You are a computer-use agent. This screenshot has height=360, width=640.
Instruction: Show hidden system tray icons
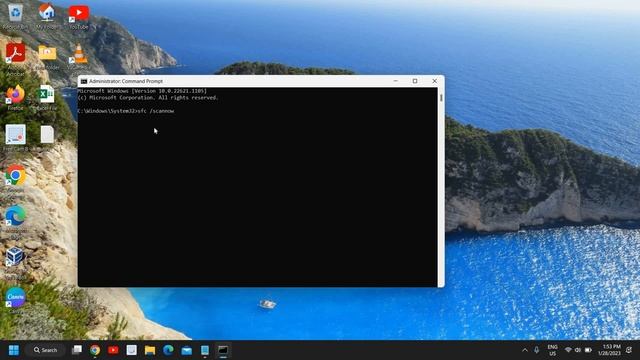pos(525,350)
